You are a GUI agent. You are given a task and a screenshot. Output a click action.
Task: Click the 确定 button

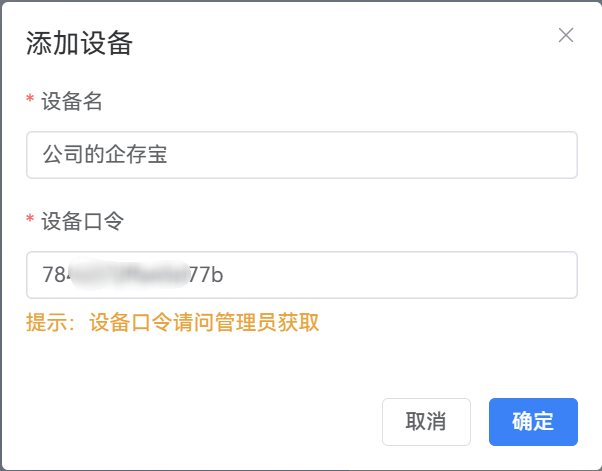pyautogui.click(x=533, y=421)
